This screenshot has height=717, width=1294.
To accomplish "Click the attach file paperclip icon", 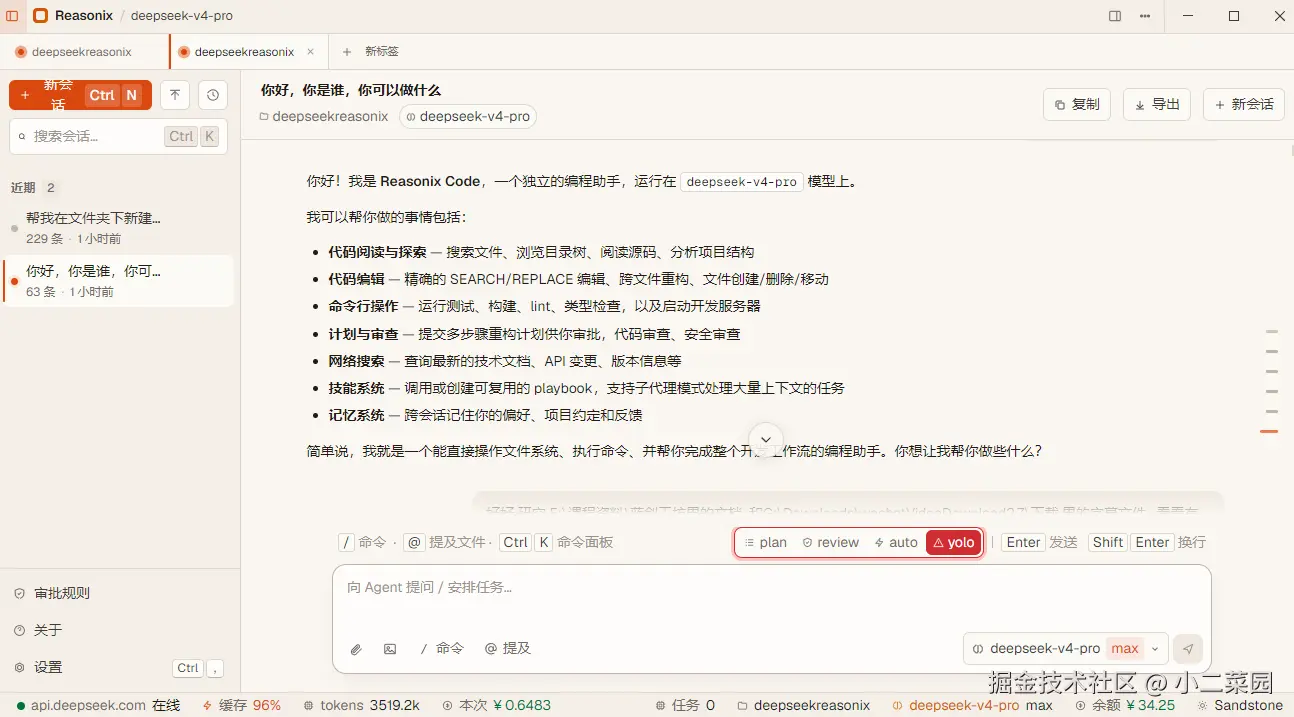I will 355,649.
